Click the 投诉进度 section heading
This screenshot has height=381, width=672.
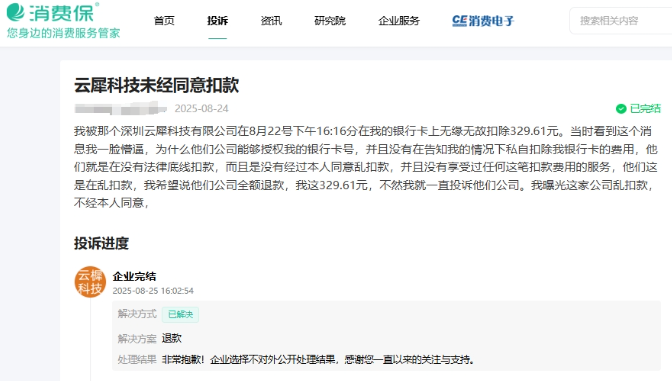101,243
